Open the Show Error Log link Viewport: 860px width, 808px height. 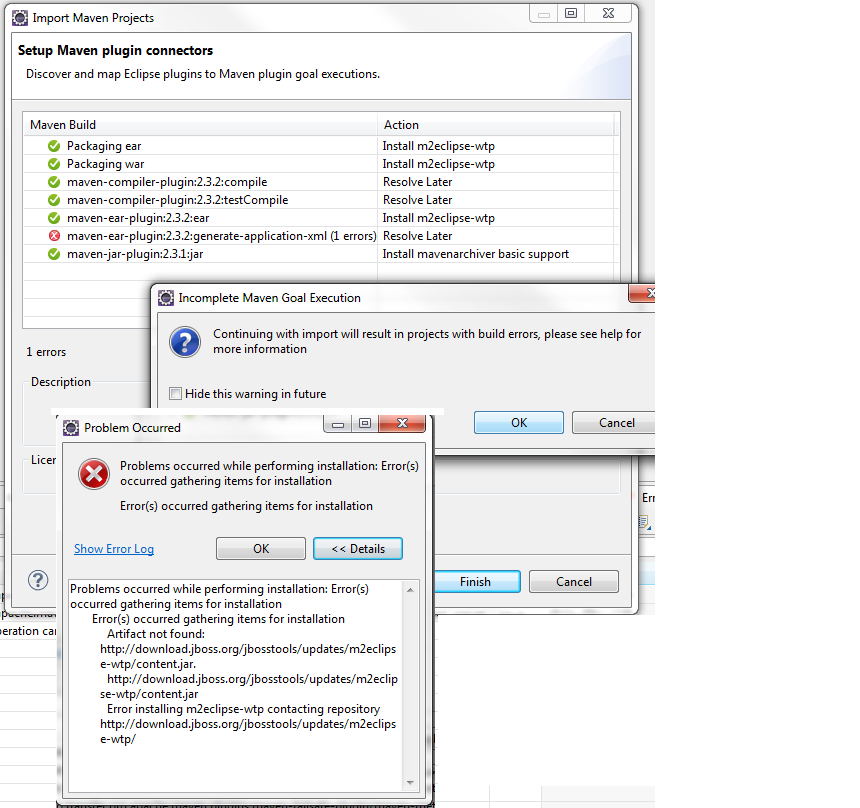click(114, 549)
